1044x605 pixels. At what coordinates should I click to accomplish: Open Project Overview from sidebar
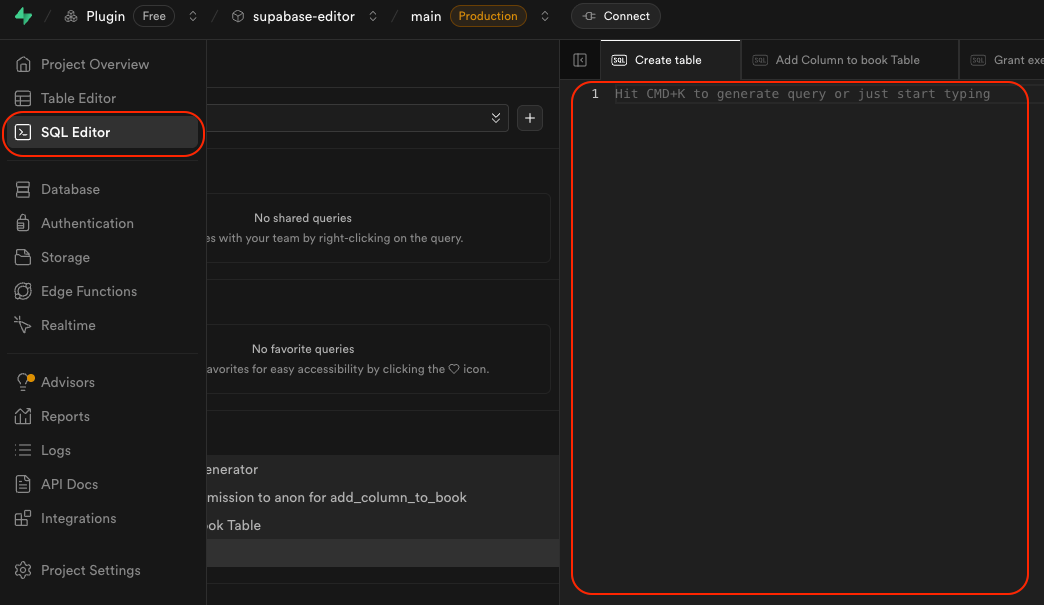[94, 64]
